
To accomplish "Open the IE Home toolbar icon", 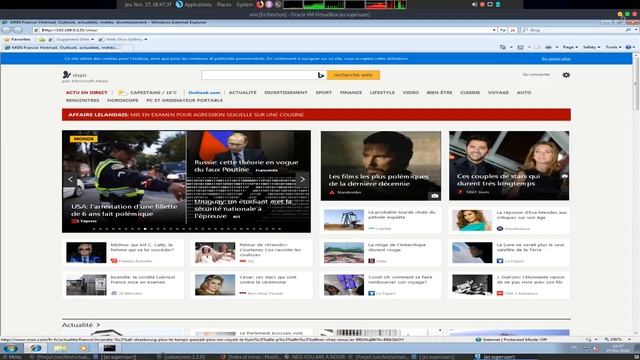I will tap(502, 47).
